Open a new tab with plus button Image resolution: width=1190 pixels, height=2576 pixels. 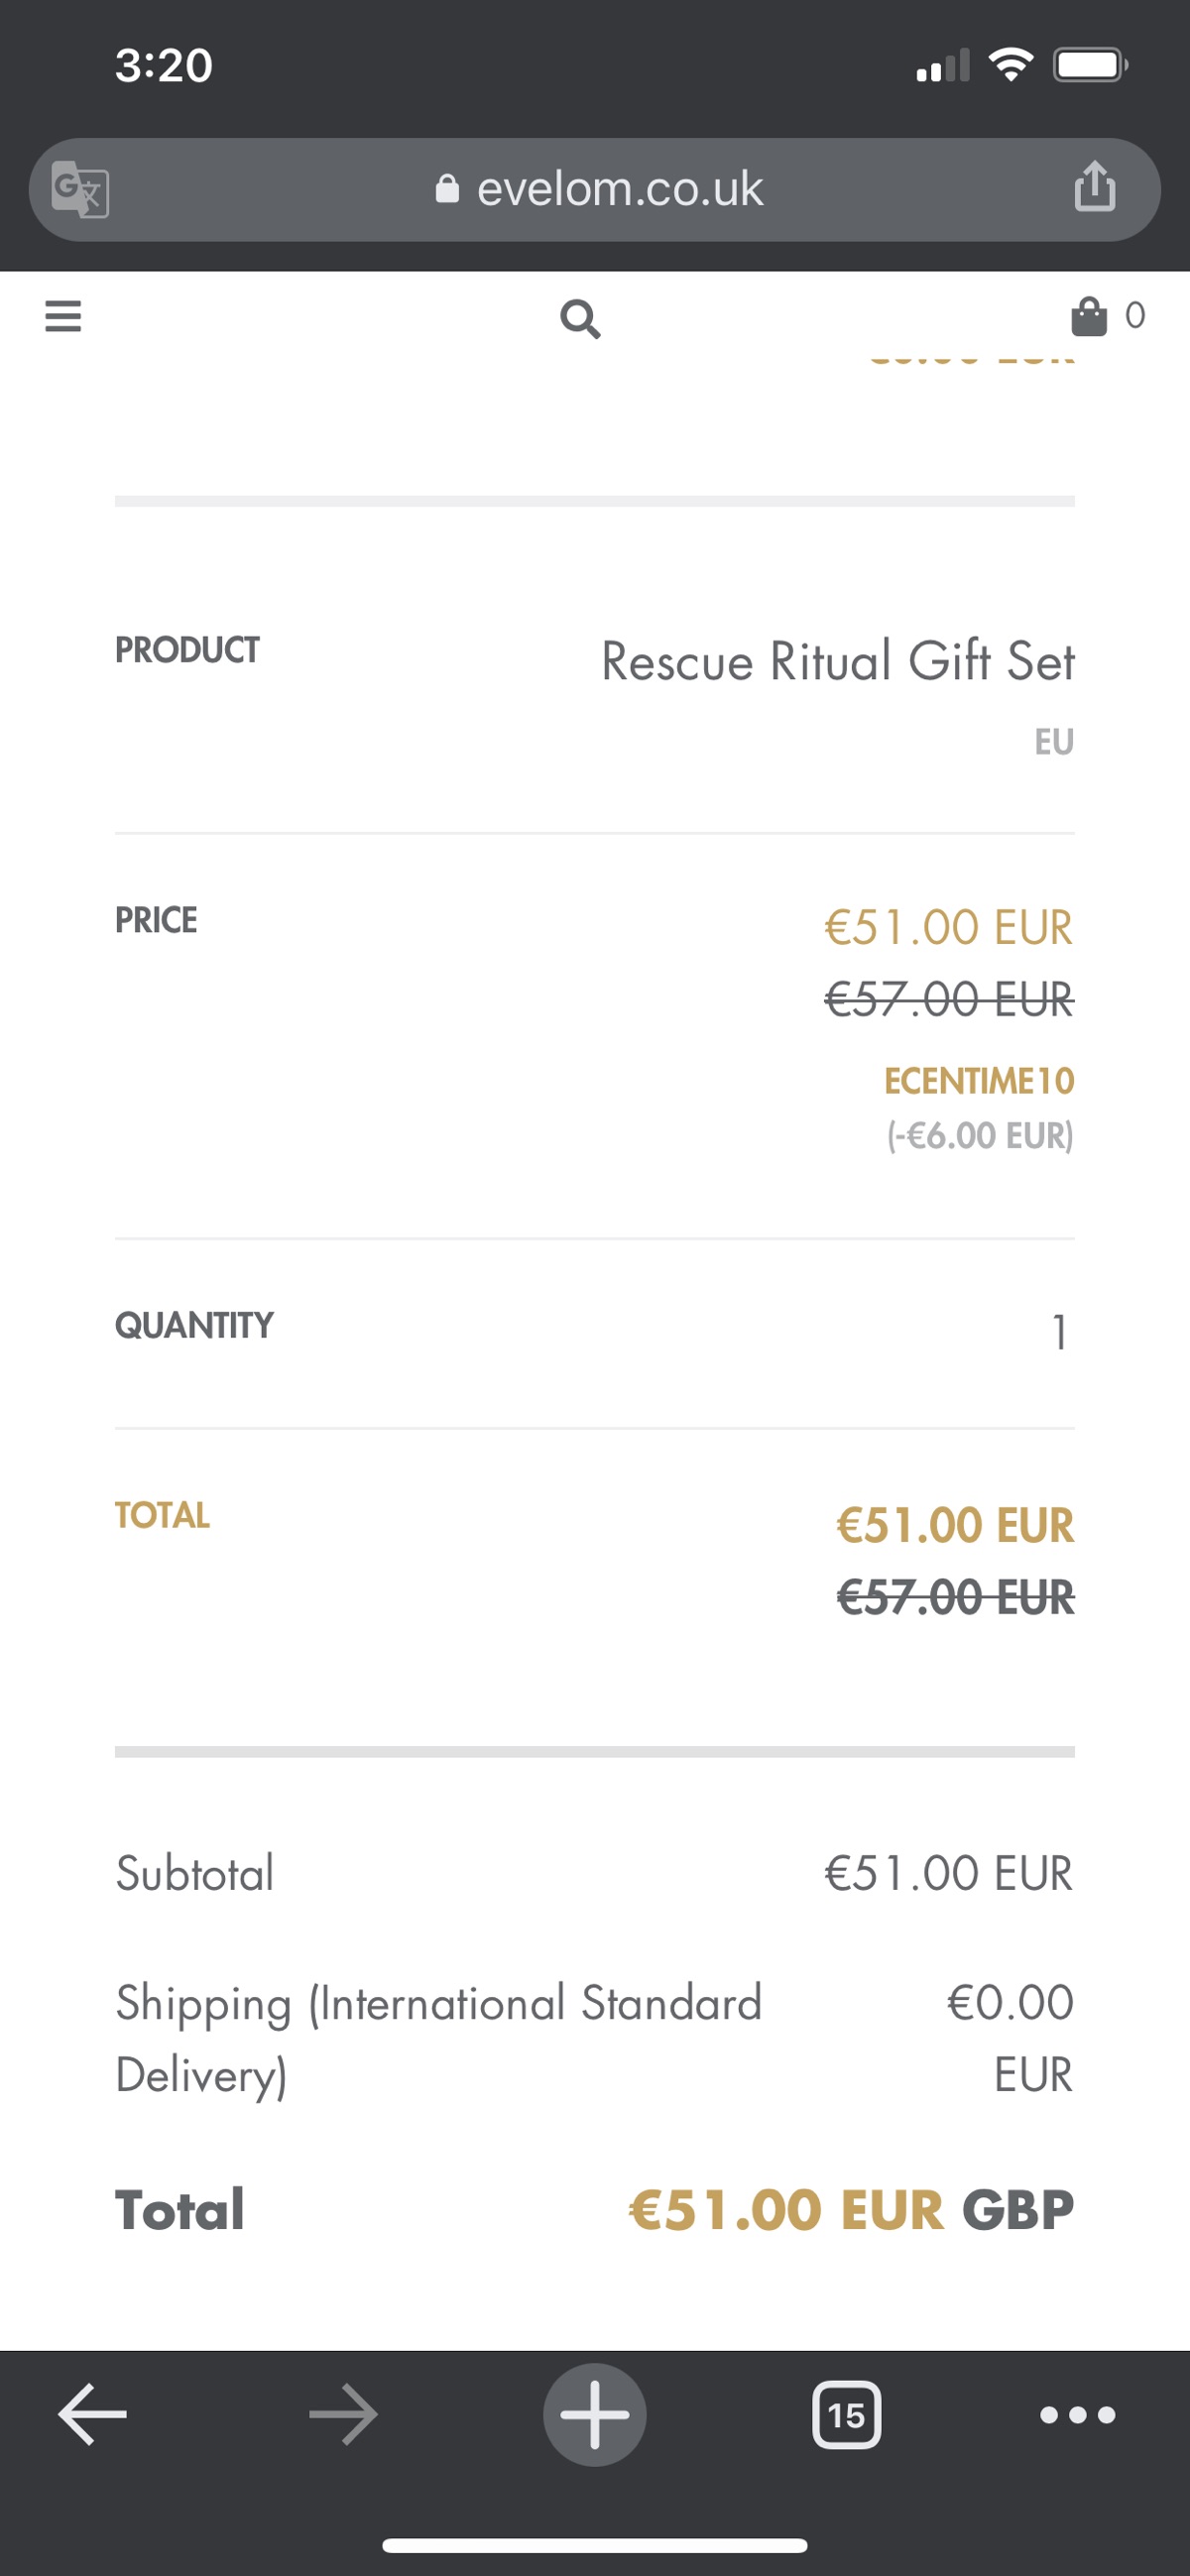point(595,2414)
